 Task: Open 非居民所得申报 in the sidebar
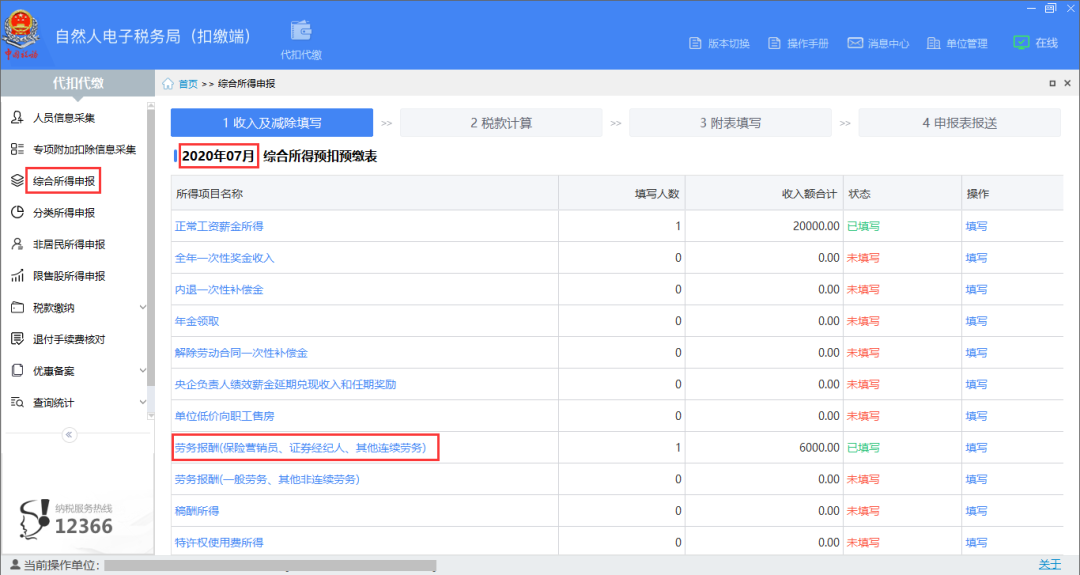pyautogui.click(x=69, y=244)
